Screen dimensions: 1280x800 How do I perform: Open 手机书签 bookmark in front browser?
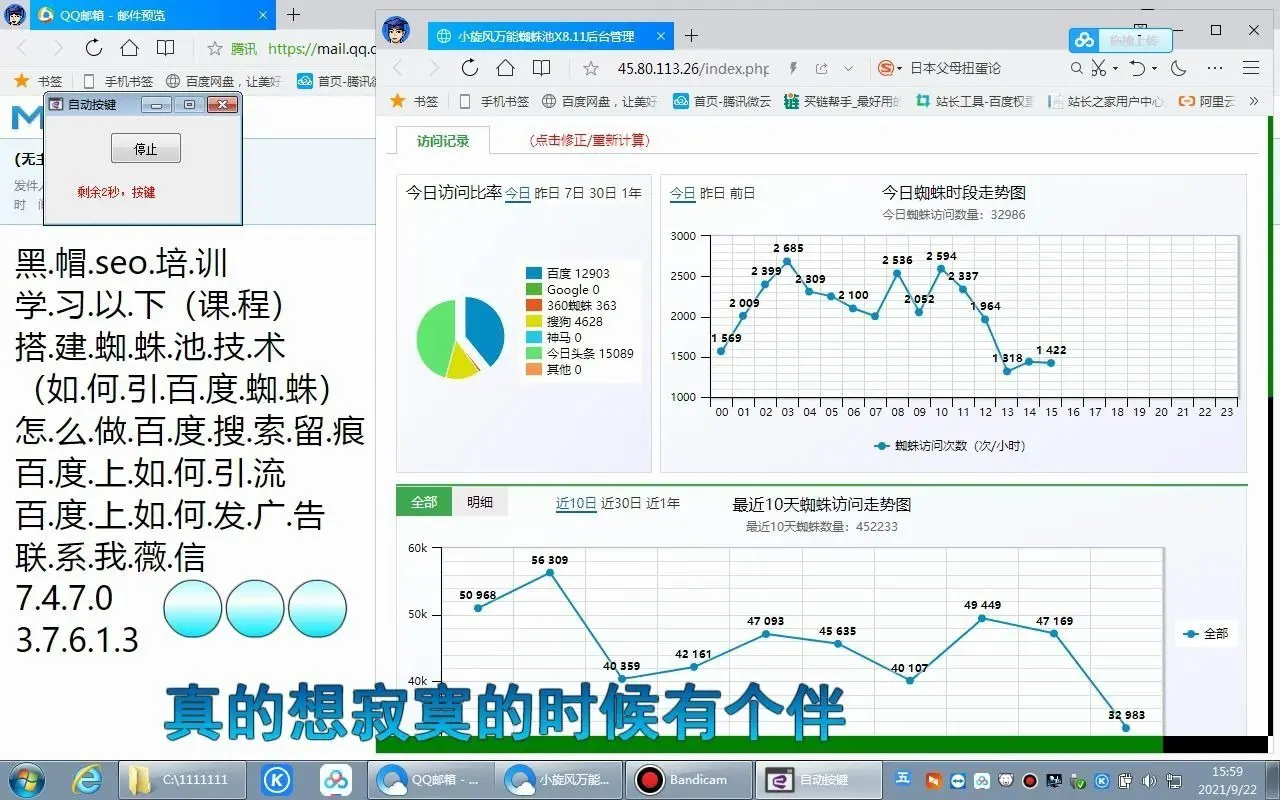click(x=494, y=101)
